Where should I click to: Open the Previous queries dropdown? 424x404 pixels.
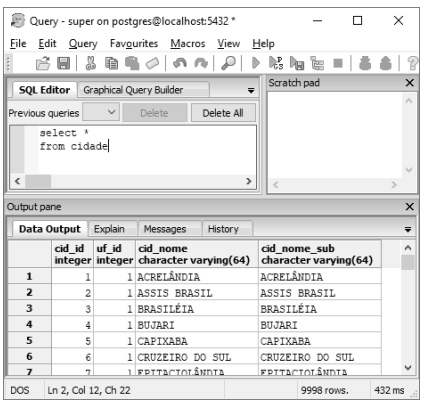[101, 113]
